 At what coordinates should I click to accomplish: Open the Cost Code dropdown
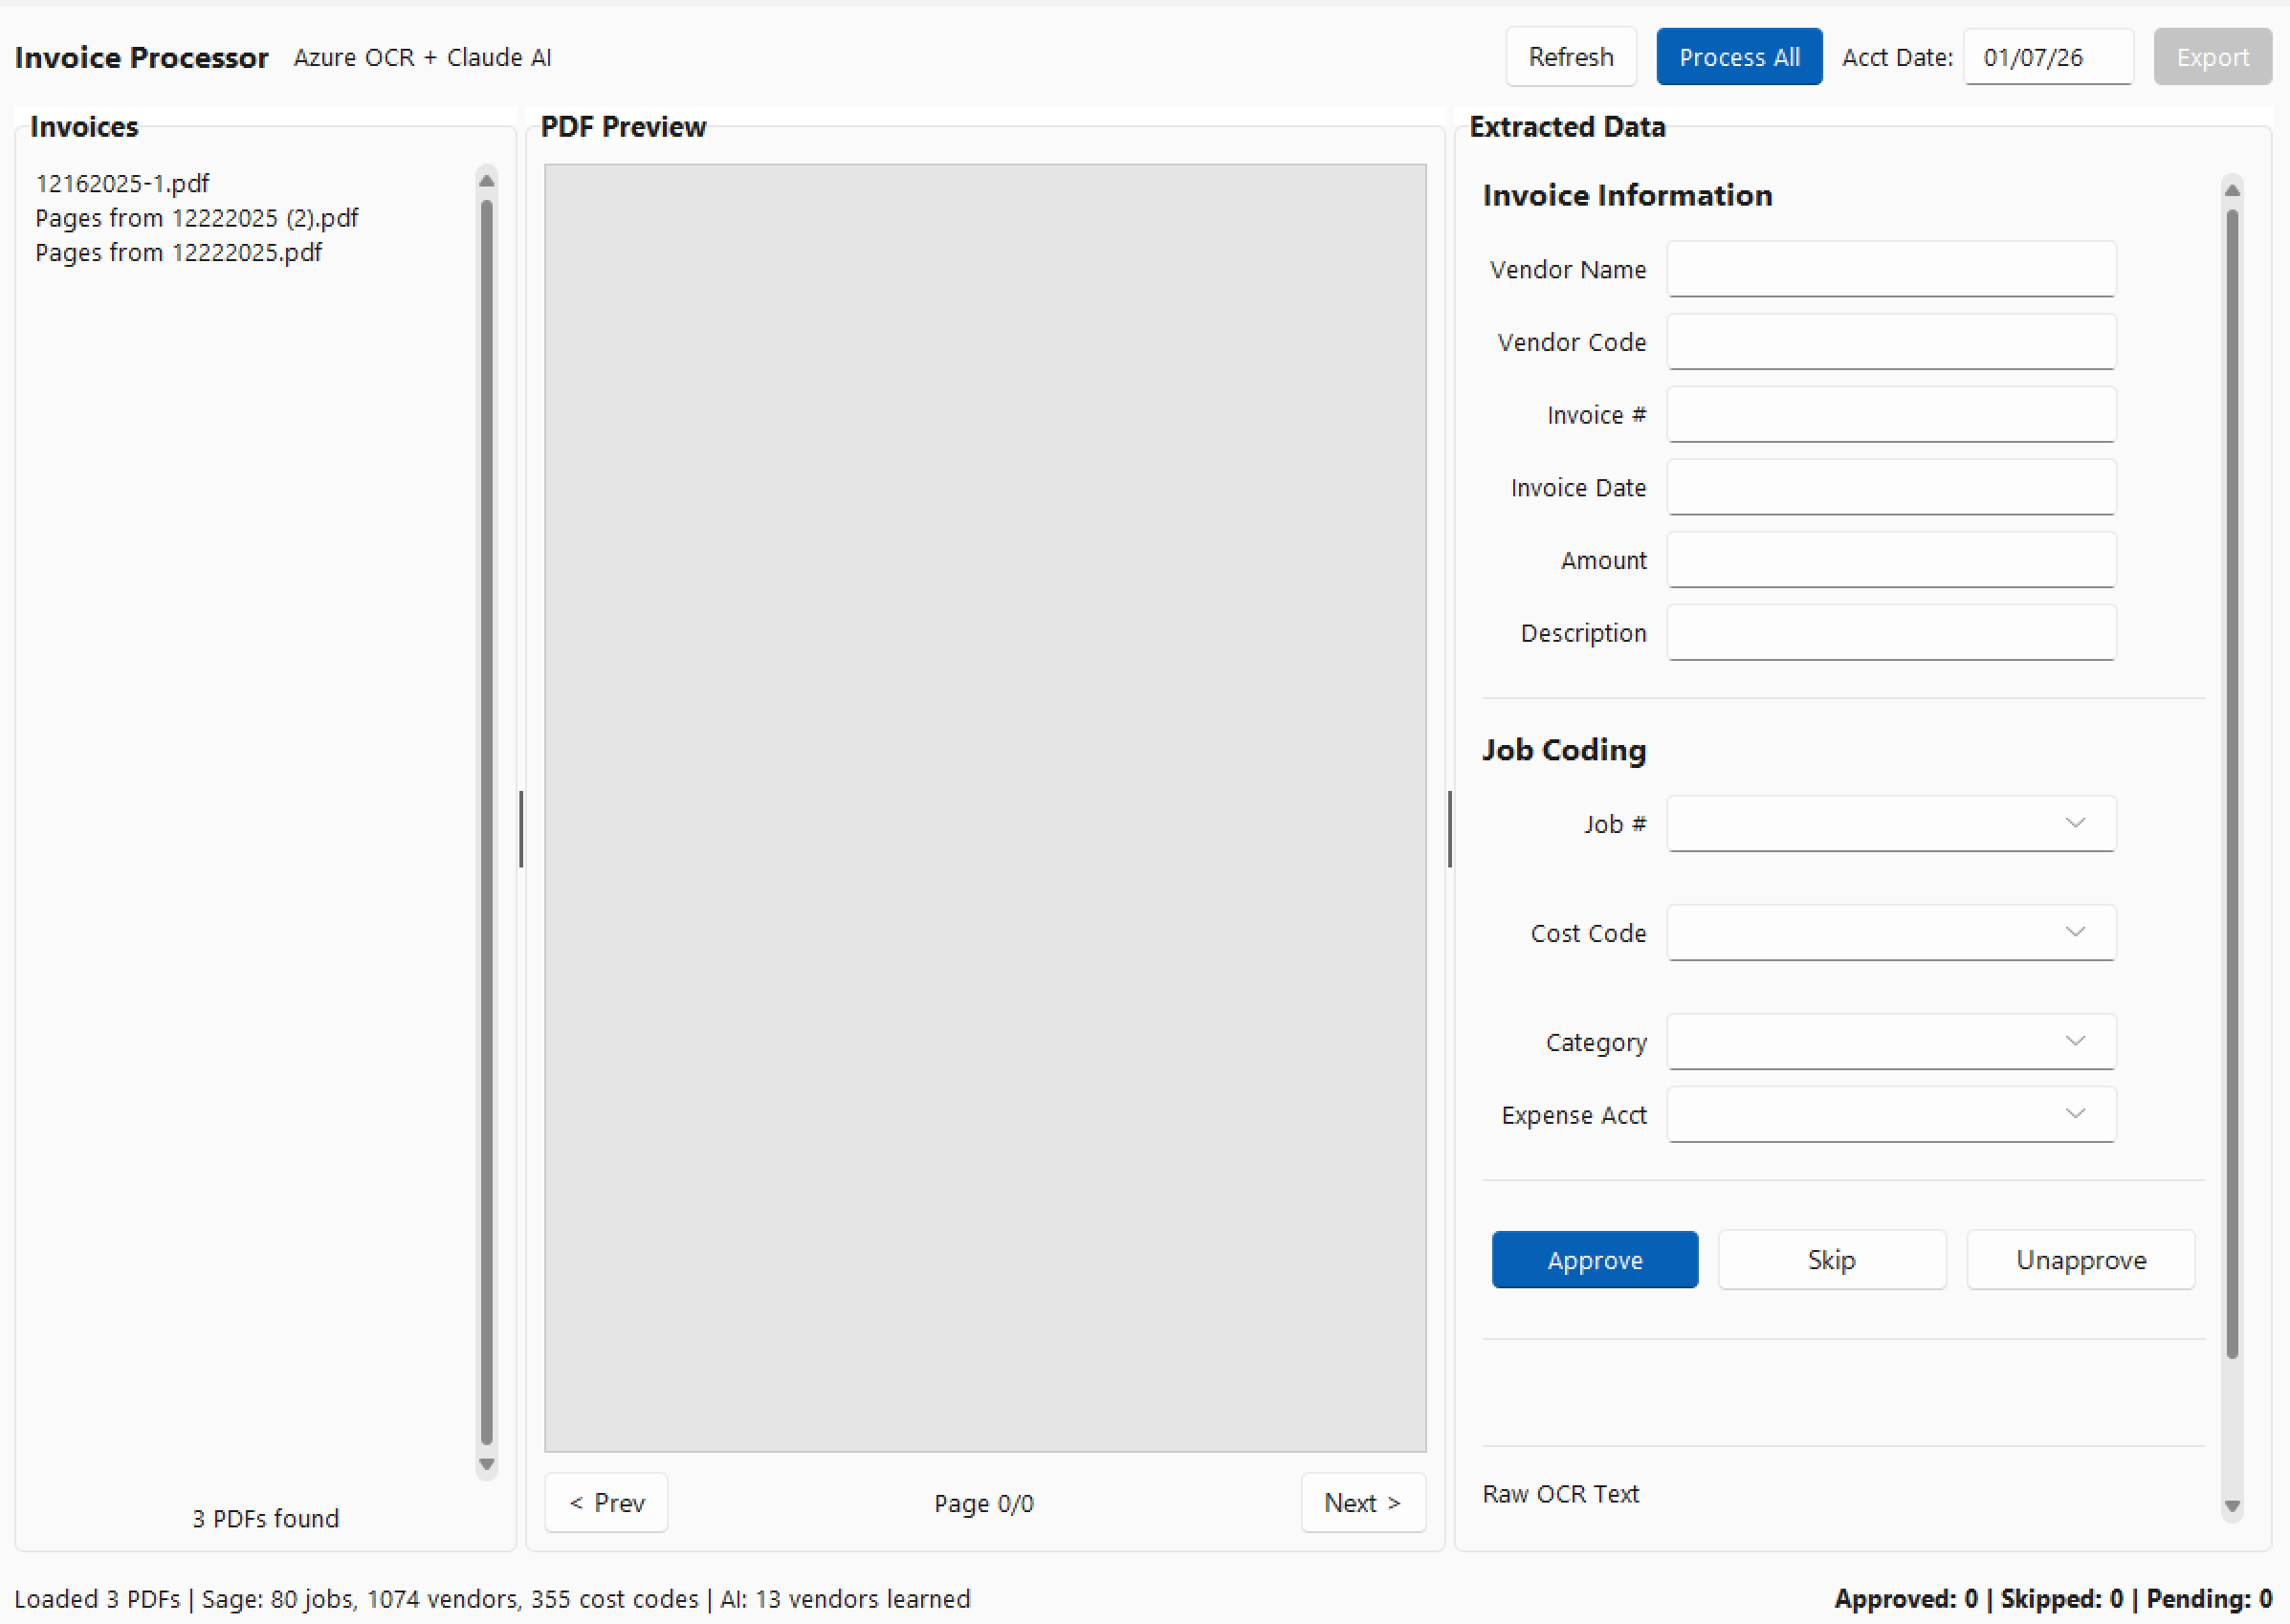[x=1890, y=932]
